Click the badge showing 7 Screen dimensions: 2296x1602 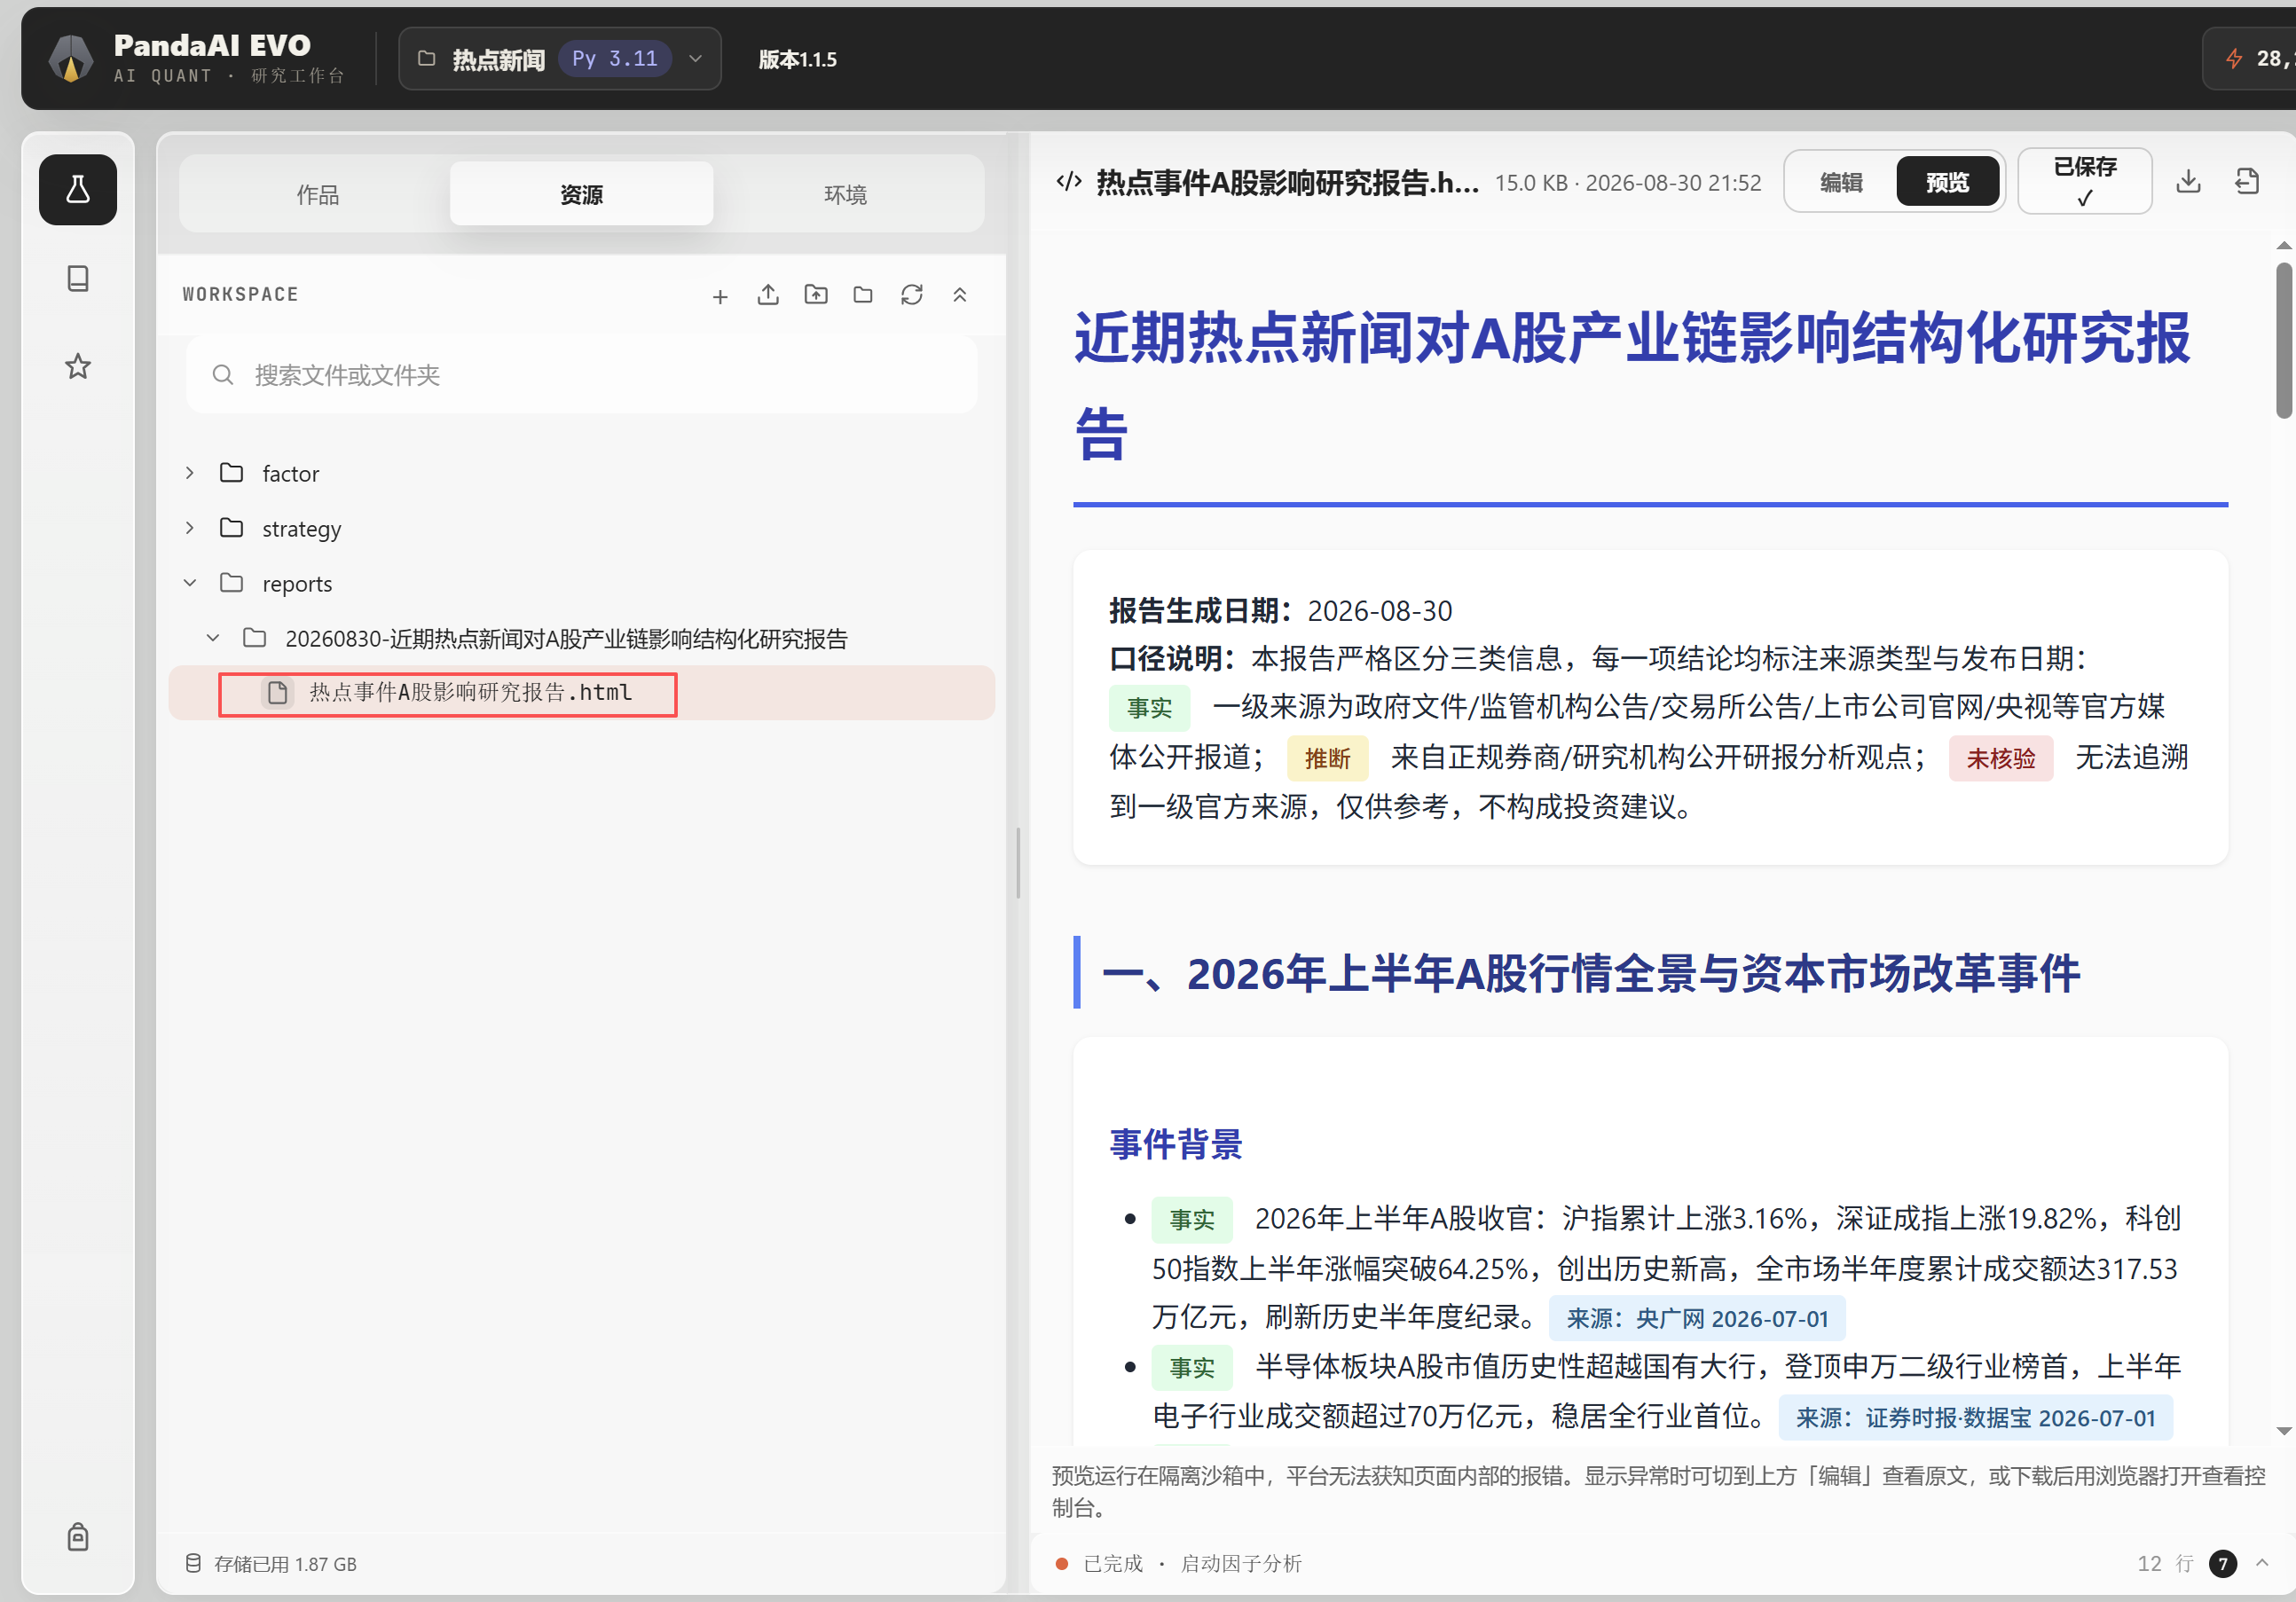point(2222,1563)
